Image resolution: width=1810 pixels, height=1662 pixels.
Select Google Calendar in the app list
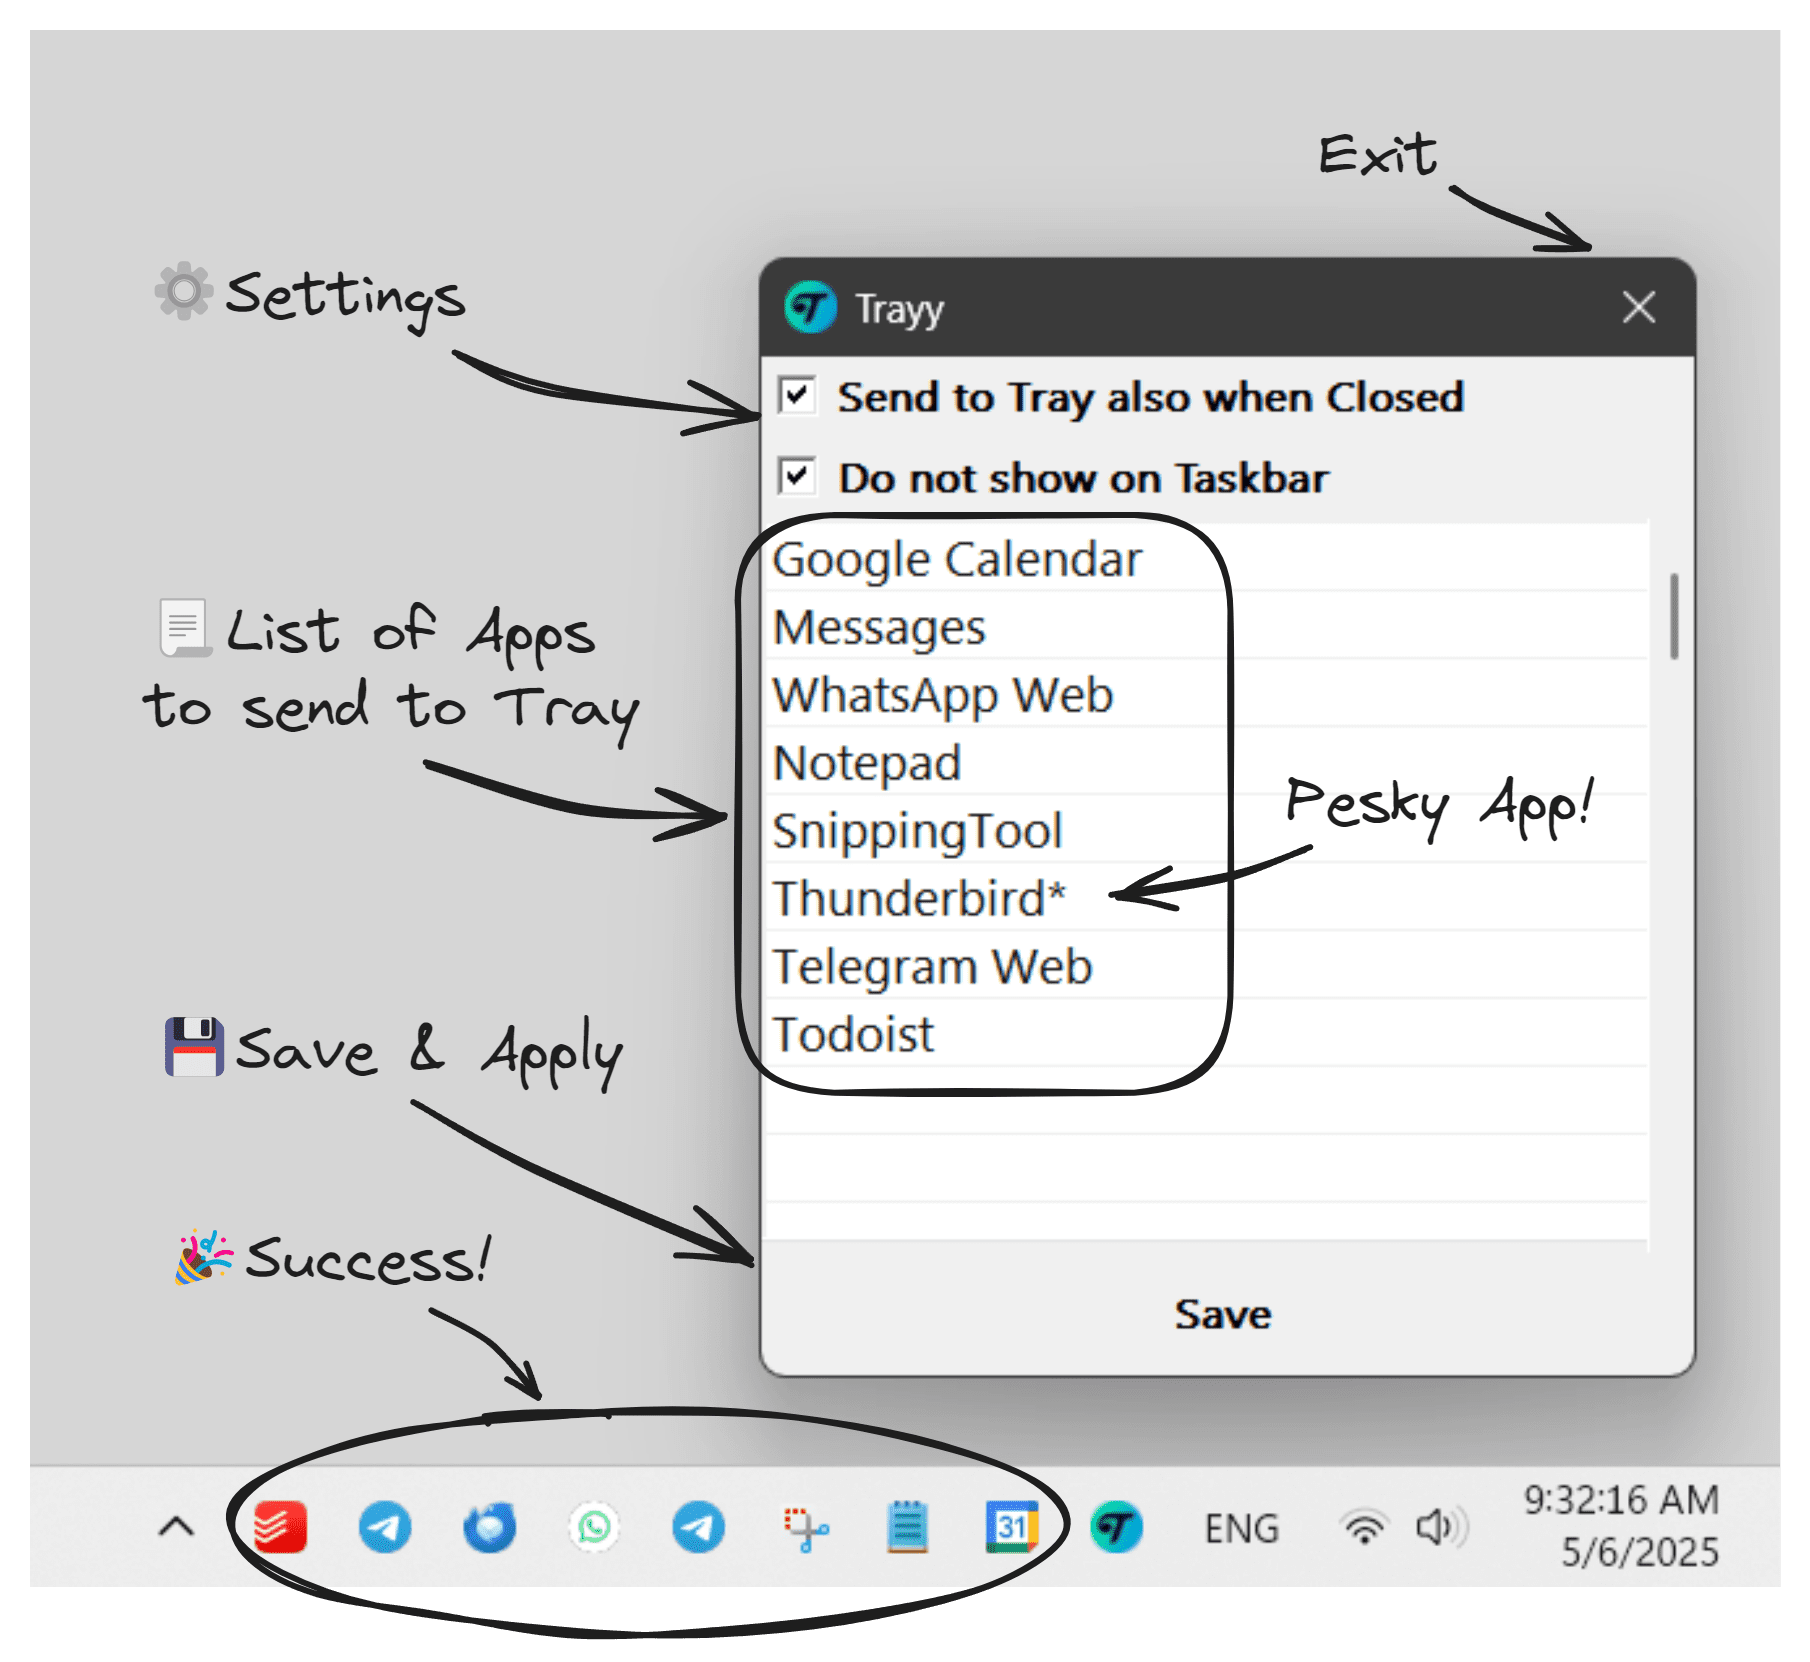click(x=1205, y=558)
